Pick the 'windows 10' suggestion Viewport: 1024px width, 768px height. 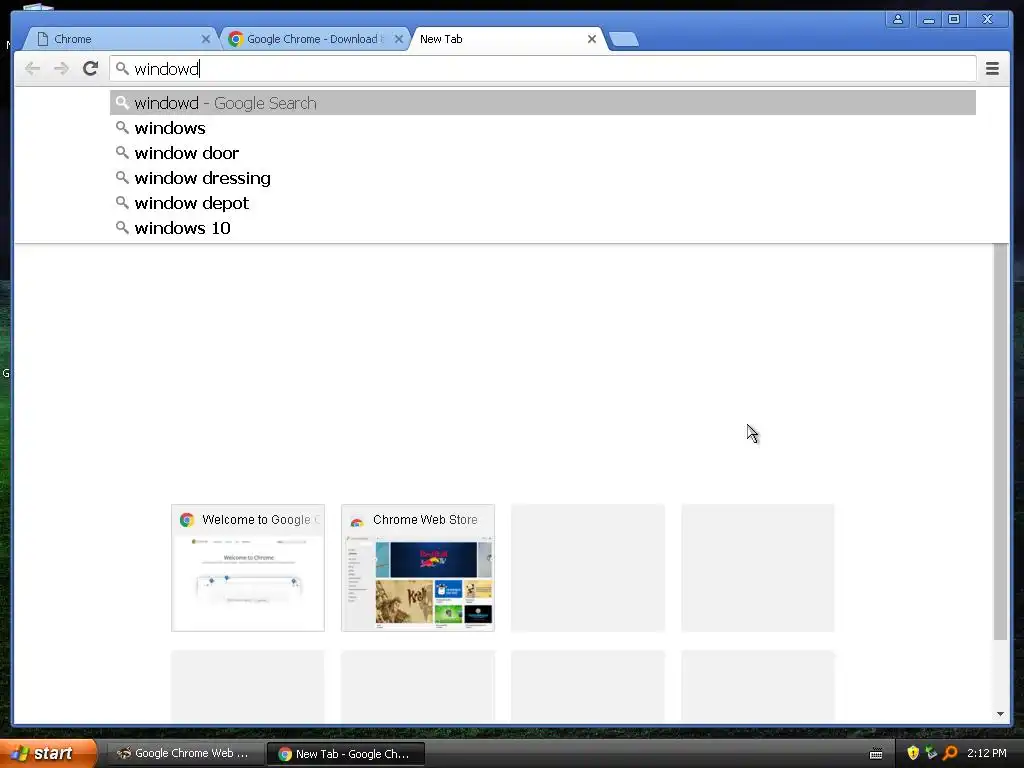543,228
